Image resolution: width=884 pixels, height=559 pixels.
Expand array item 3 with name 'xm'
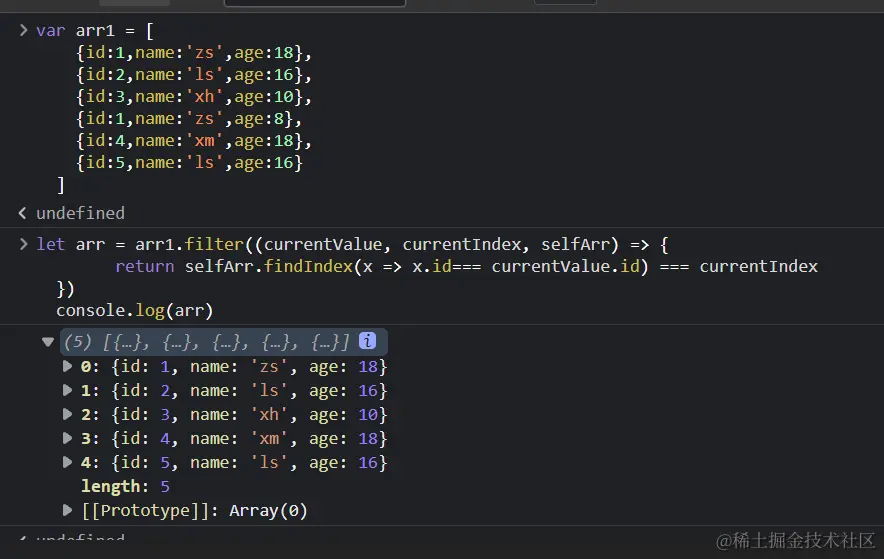[67, 438]
